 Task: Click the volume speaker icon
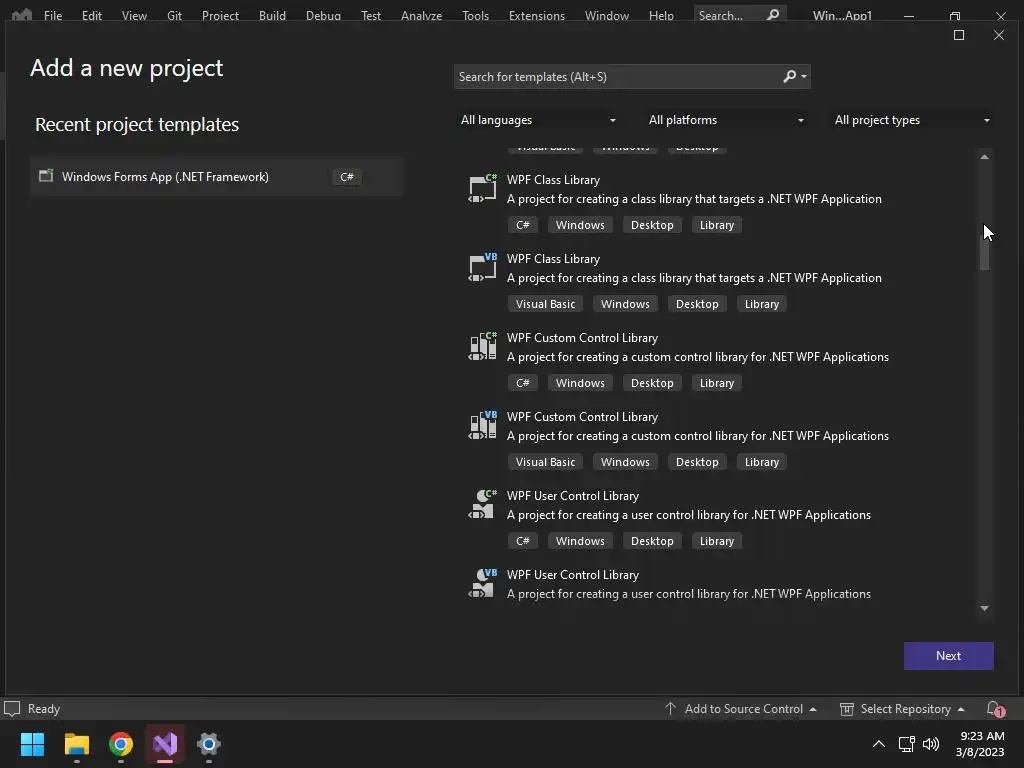point(931,744)
